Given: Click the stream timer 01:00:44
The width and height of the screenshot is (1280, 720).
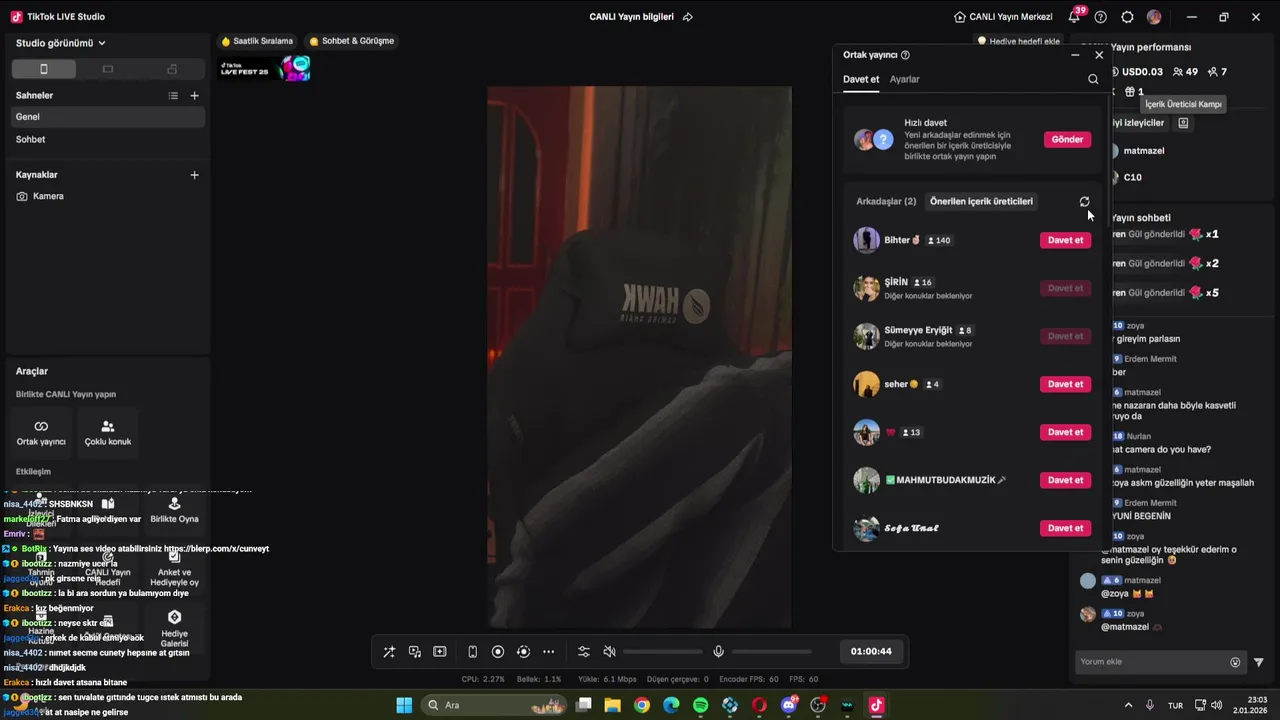Looking at the screenshot, I should click(871, 651).
